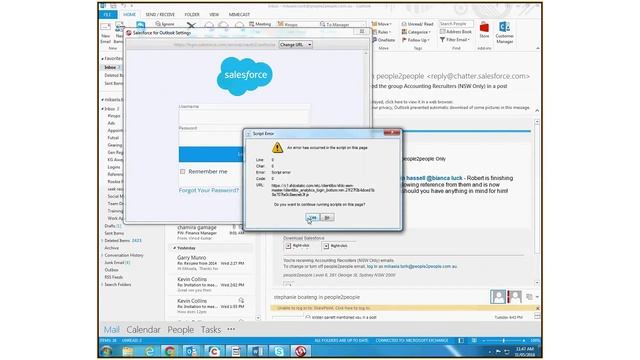The width and height of the screenshot is (640, 360).
Task: Expand the Conversation History folder
Action: (x=102, y=256)
